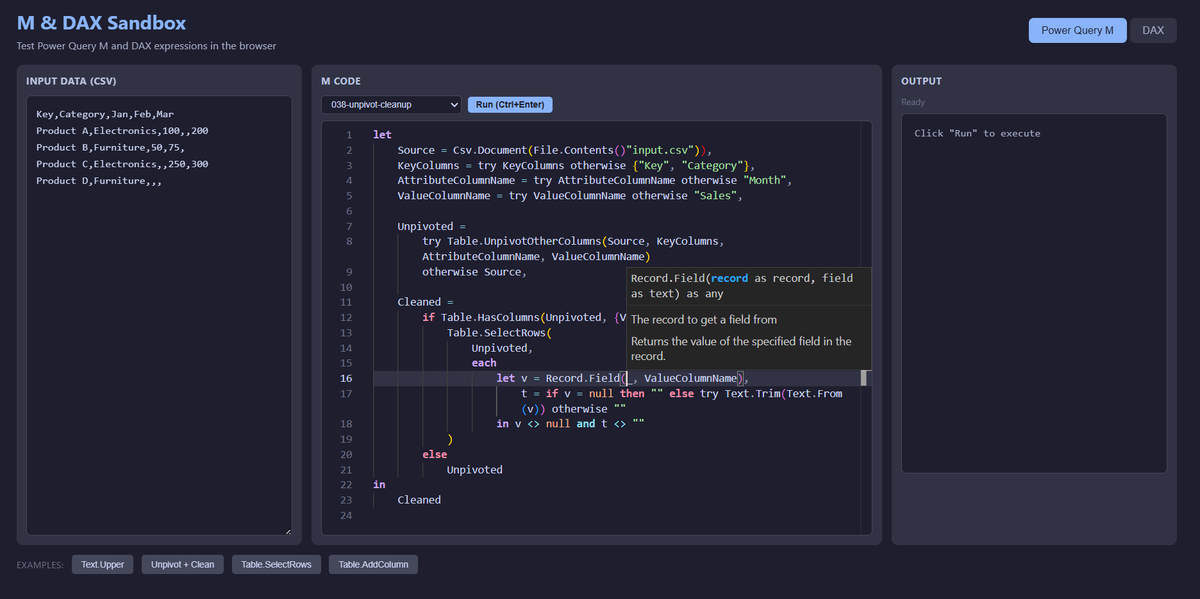Click the 'Ready' status label
This screenshot has width=1200, height=599.
pos(913,102)
